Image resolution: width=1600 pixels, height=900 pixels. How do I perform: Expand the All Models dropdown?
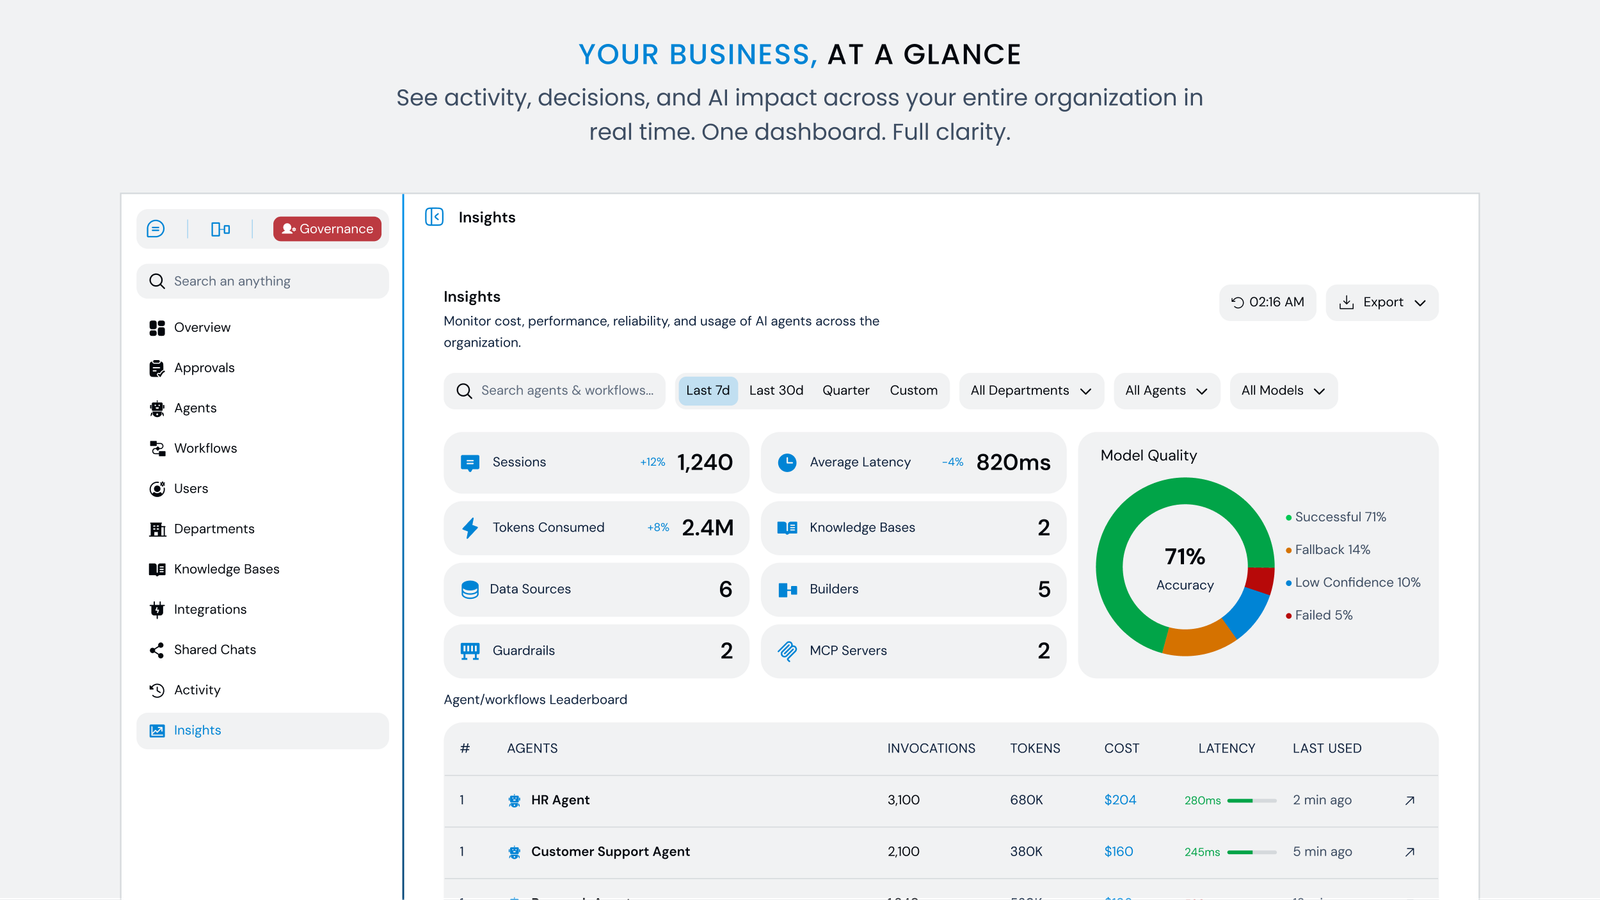coord(1282,391)
